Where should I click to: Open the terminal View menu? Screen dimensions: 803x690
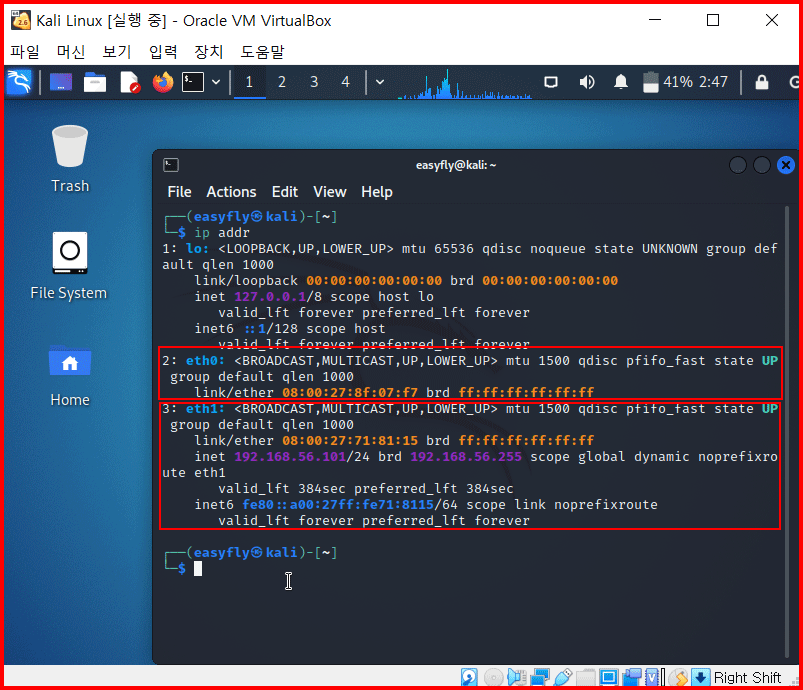330,192
